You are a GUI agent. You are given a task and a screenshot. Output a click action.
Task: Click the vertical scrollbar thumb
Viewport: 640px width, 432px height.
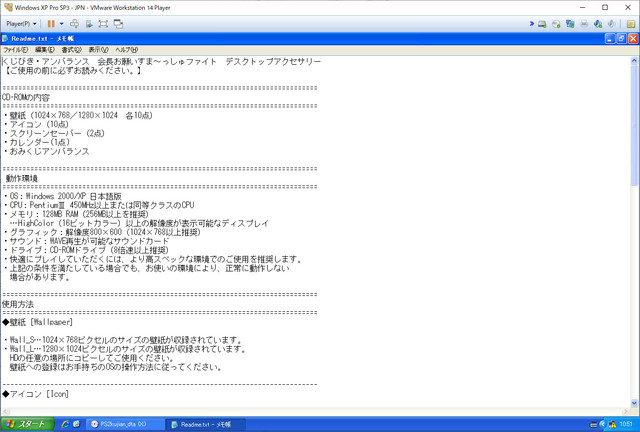tap(634, 125)
